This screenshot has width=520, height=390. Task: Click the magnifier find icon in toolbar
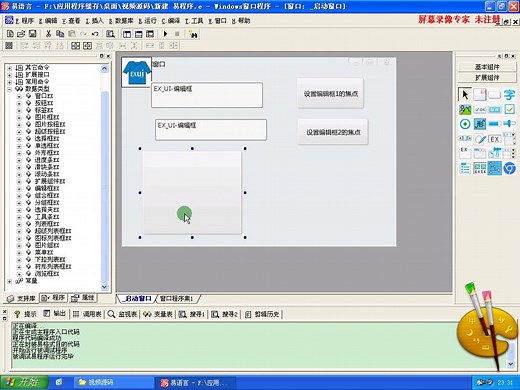(x=110, y=34)
